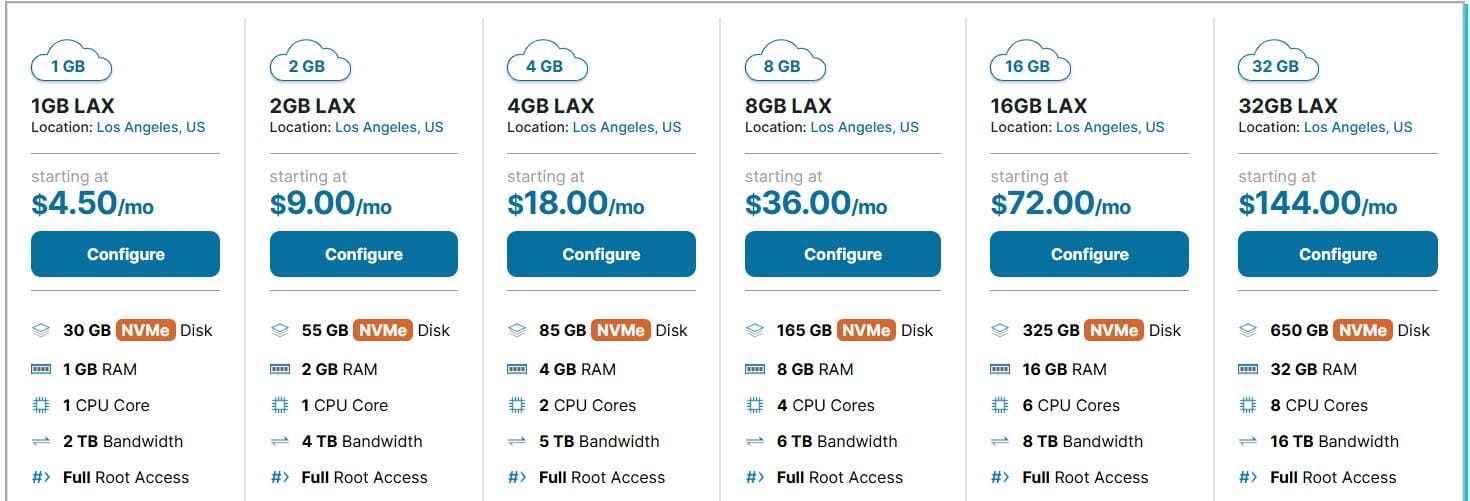This screenshot has width=1470, height=501.
Task: Configure the 32GB LAX plan
Action: pos(1337,254)
